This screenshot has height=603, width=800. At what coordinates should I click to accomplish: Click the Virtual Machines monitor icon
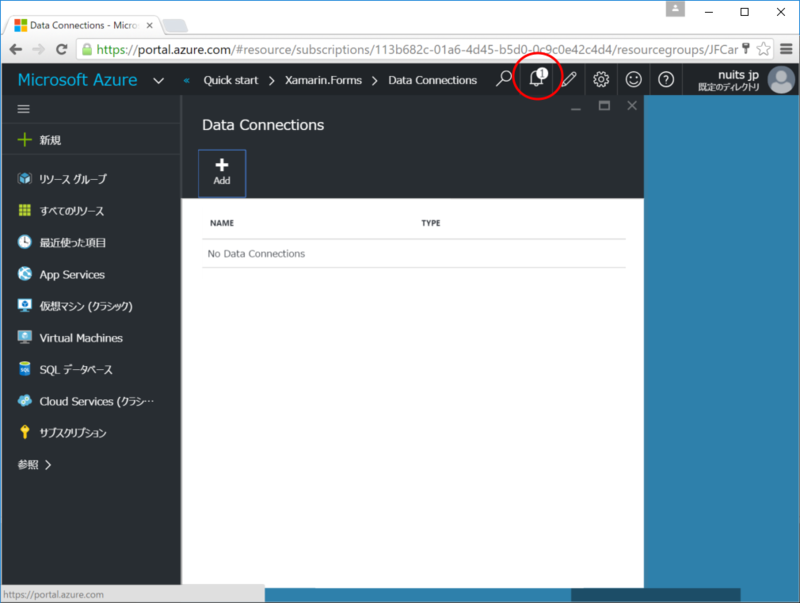(24, 337)
